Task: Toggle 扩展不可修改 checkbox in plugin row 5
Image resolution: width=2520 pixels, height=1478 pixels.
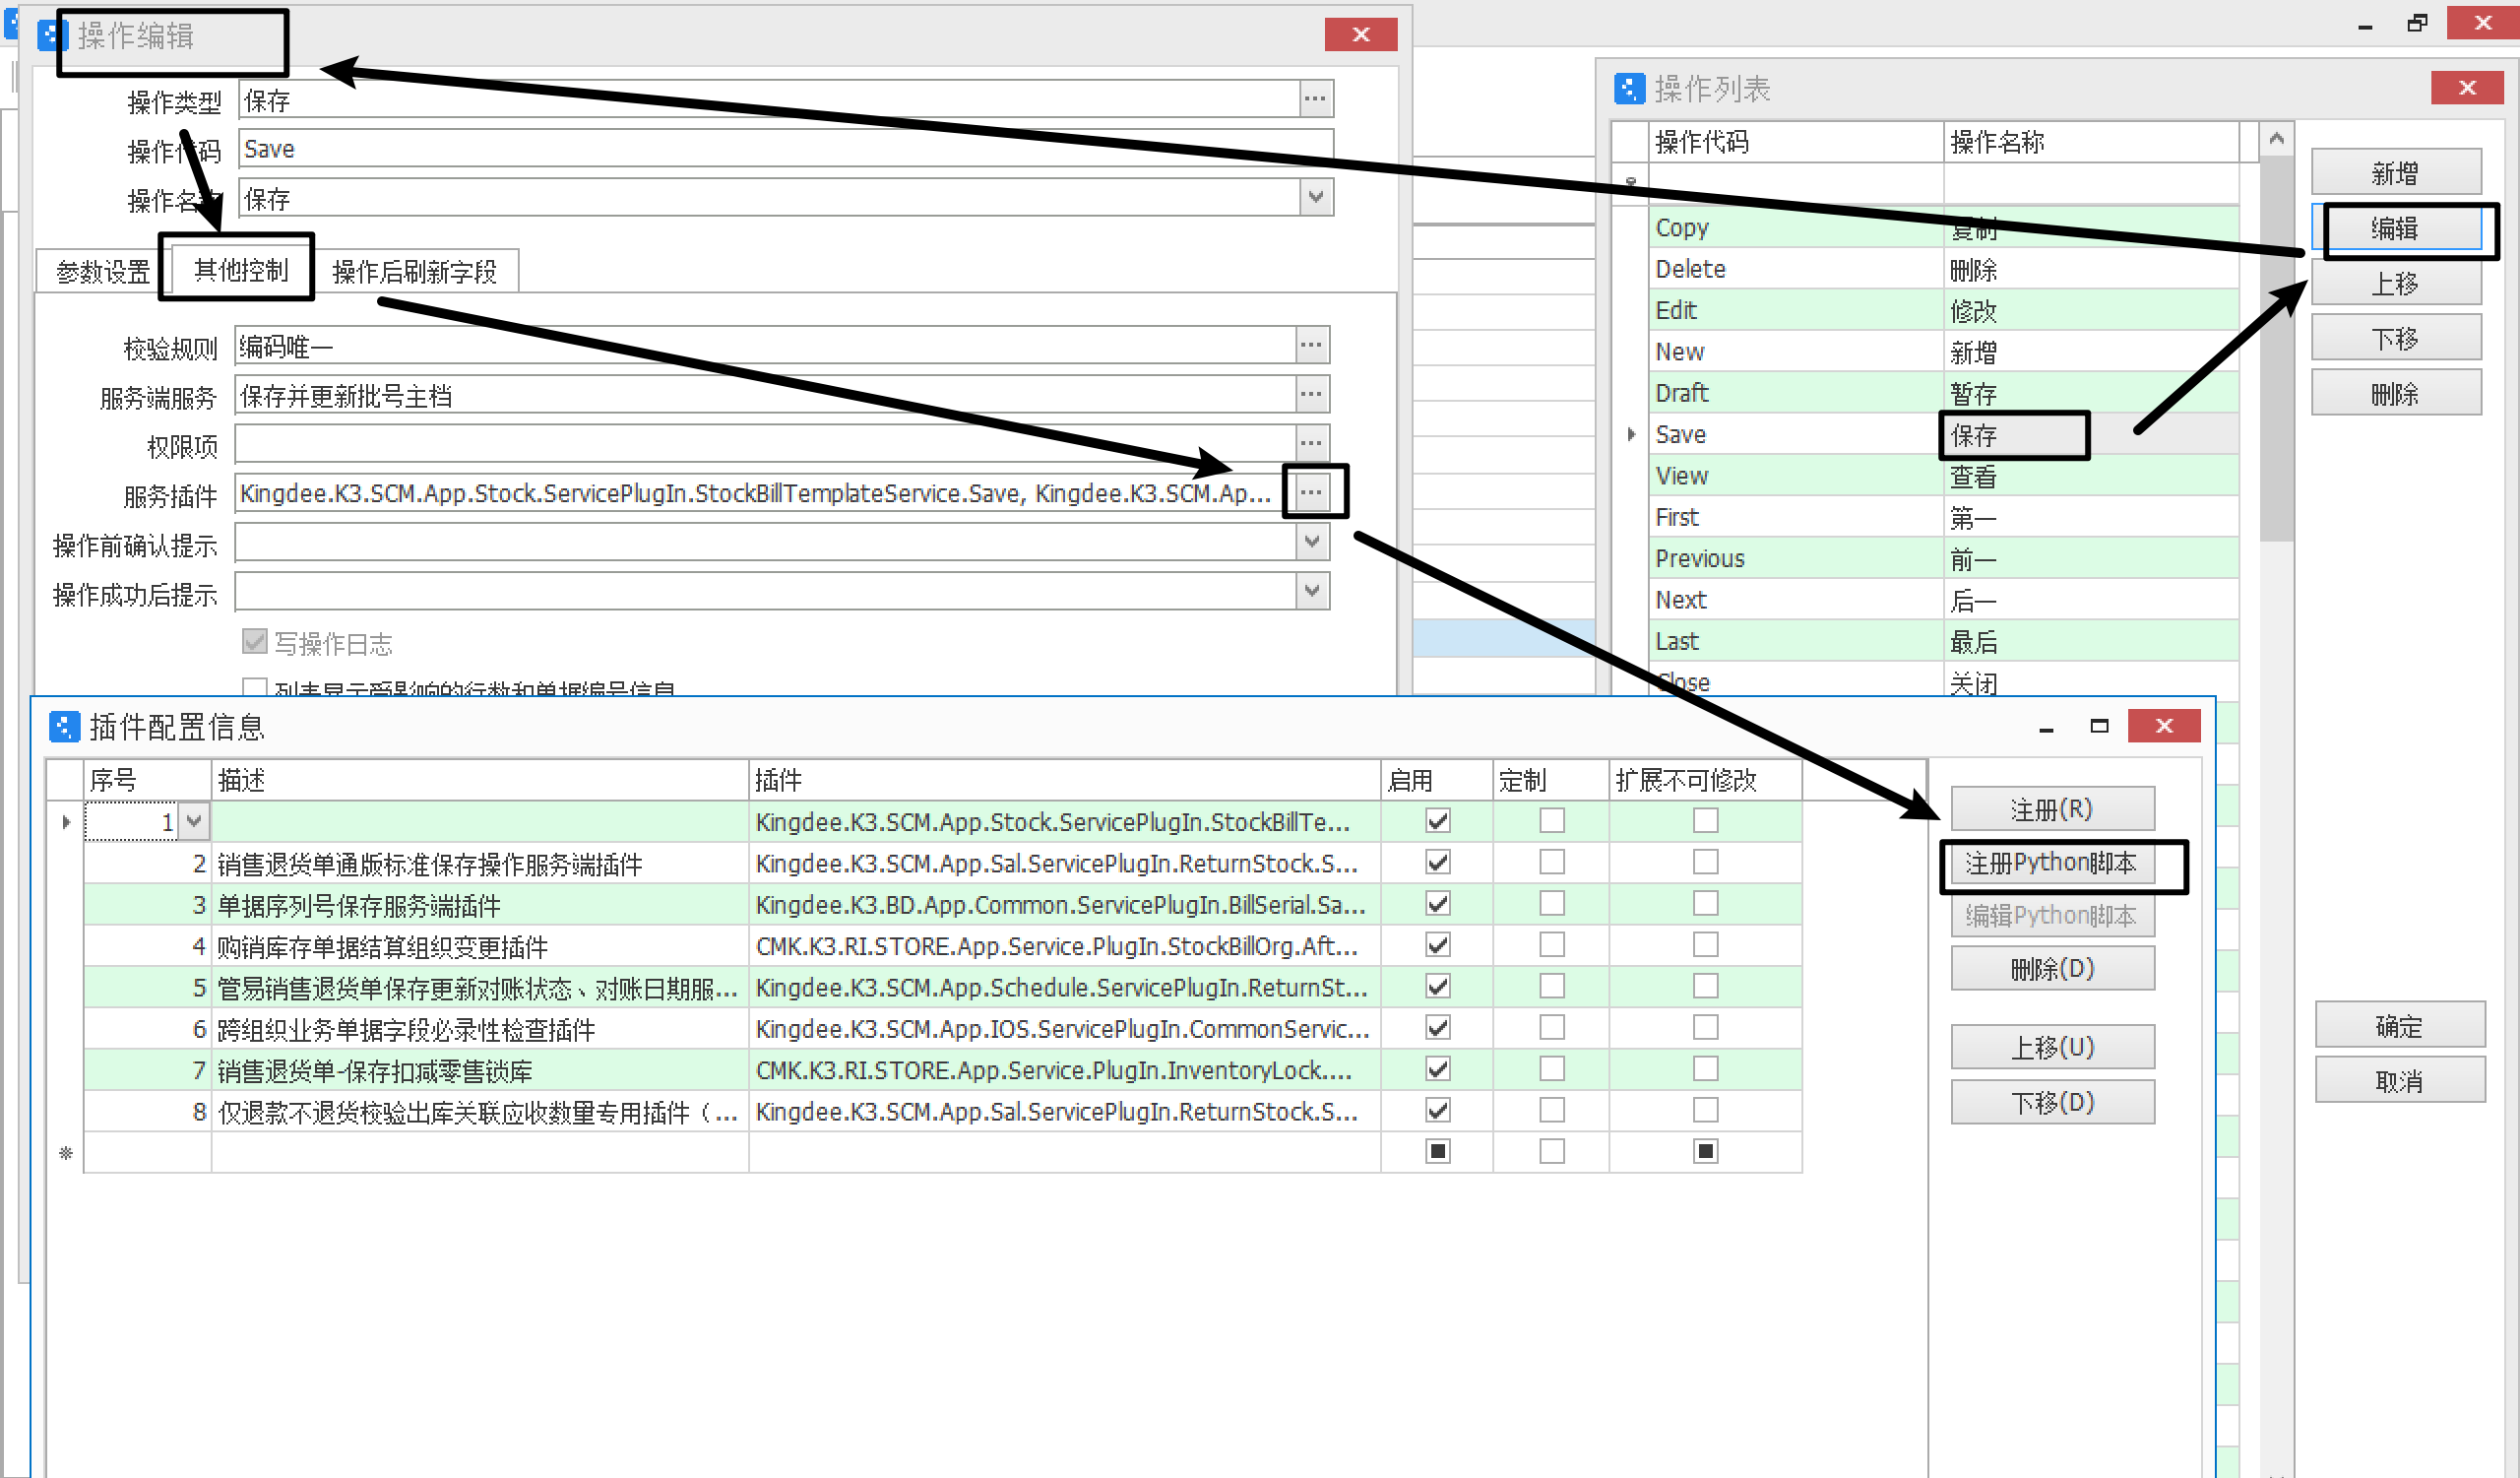Action: click(x=1706, y=986)
